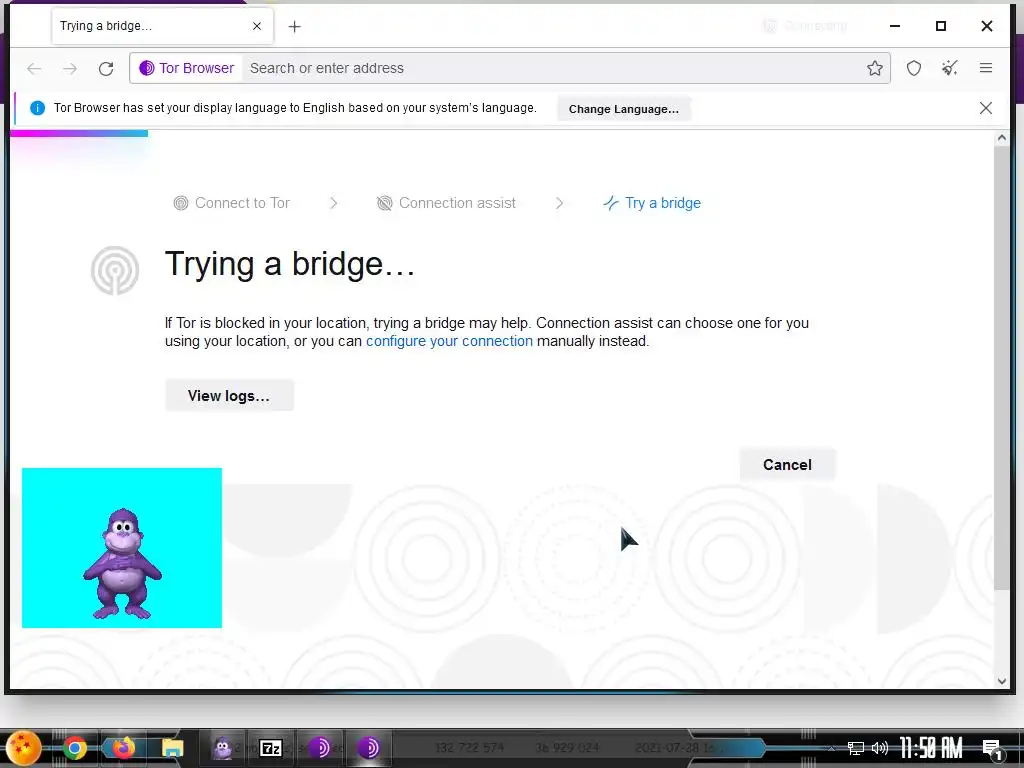Viewport: 1024px width, 768px height.
Task: Launch Firefox from the taskbar
Action: (123, 748)
